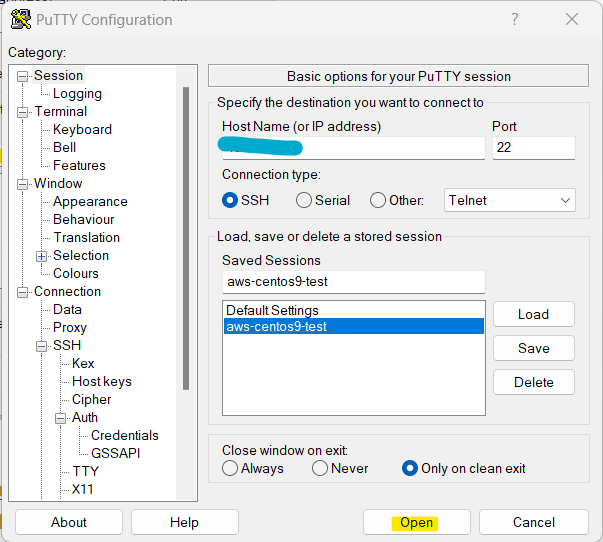The height and width of the screenshot is (542, 603).
Task: Open the Proxy category
Action: pos(70,328)
